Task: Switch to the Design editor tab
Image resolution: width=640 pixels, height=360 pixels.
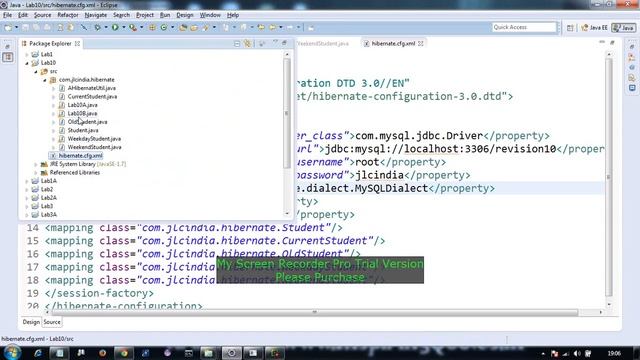Action: [31, 322]
